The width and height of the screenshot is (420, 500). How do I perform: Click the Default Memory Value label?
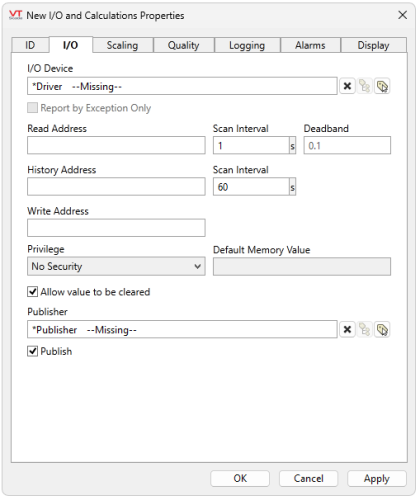tap(261, 250)
